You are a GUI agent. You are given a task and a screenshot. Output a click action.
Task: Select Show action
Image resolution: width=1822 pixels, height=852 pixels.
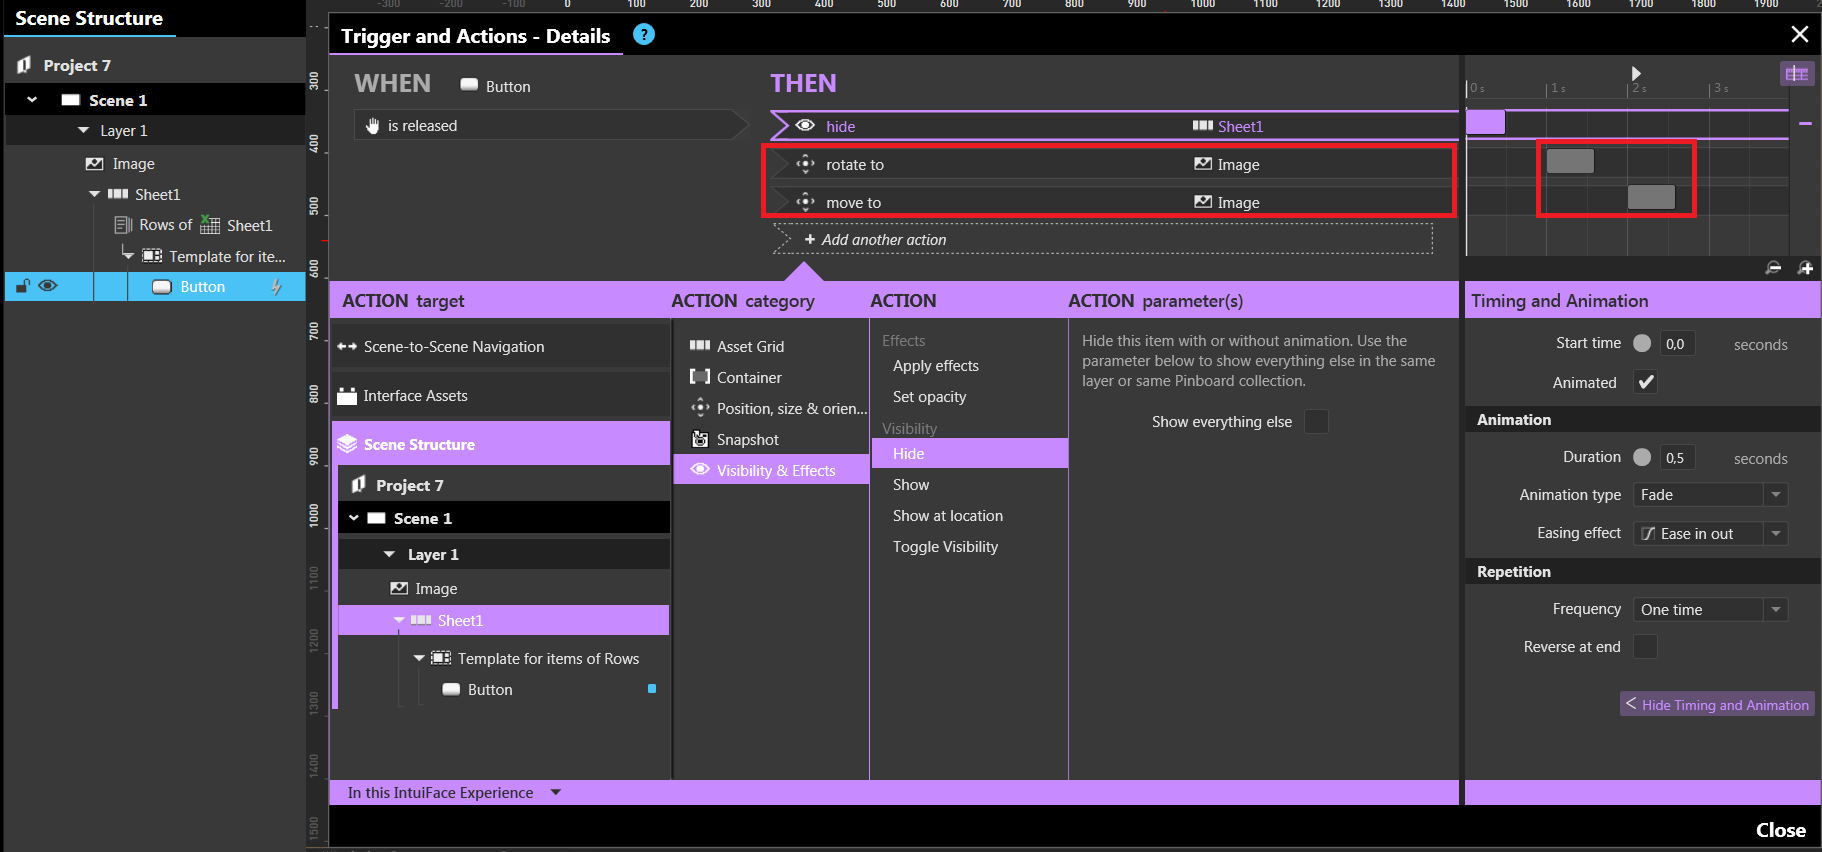pos(911,484)
